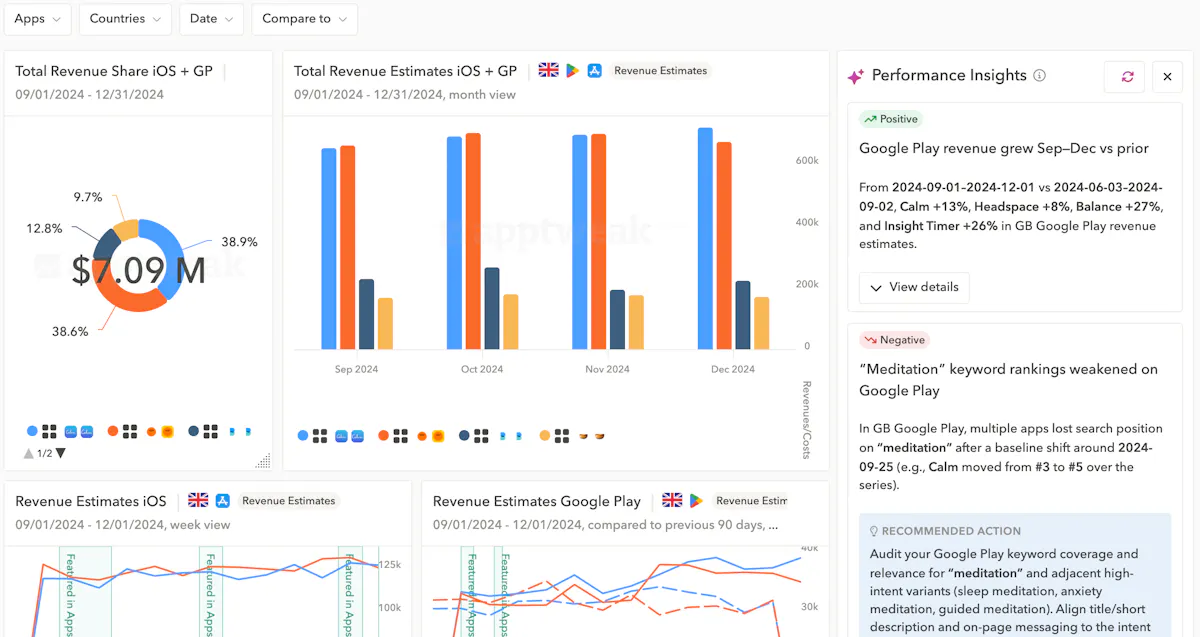The width and height of the screenshot is (1200, 637).
Task: Click the dark blue legend dot under donut chart
Action: [x=193, y=432]
